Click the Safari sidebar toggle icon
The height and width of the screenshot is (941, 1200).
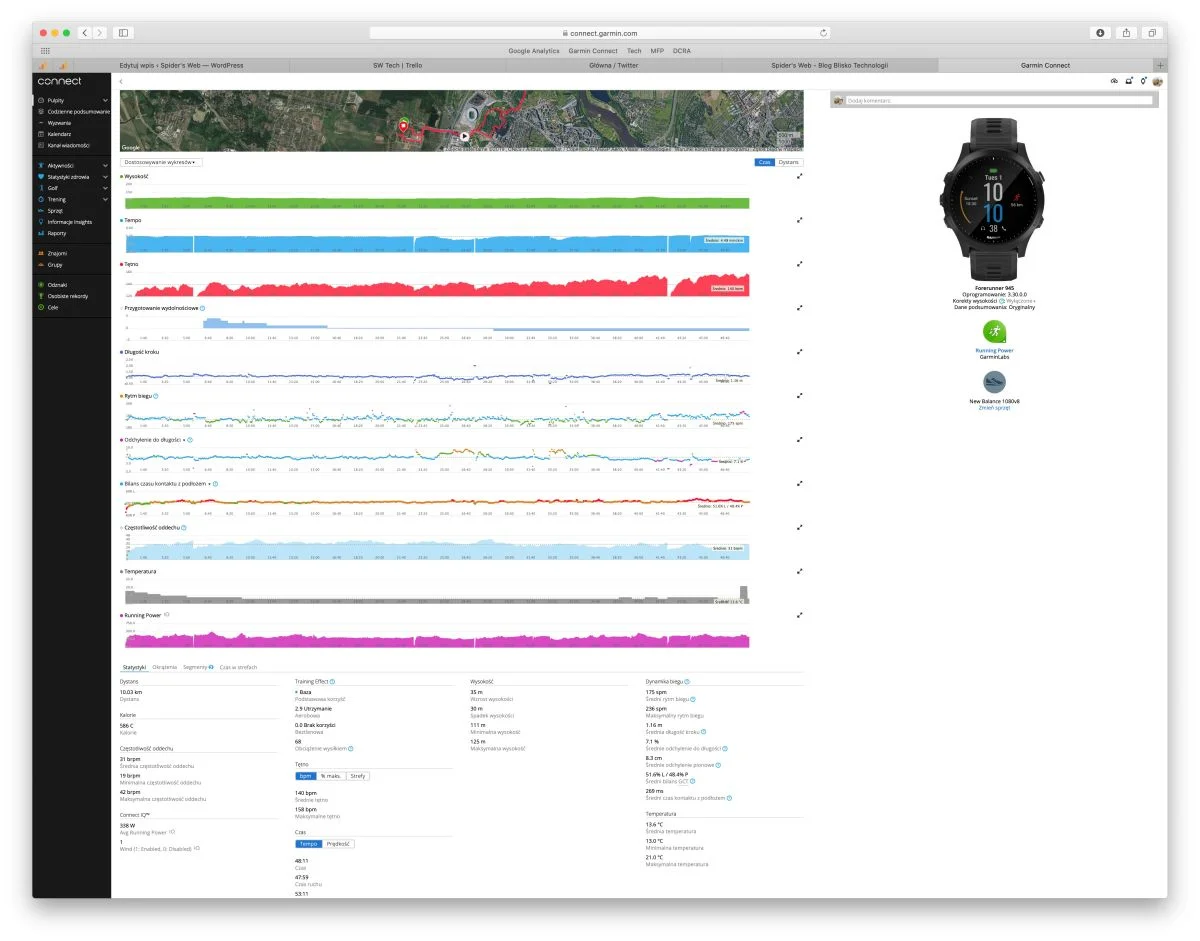123,33
